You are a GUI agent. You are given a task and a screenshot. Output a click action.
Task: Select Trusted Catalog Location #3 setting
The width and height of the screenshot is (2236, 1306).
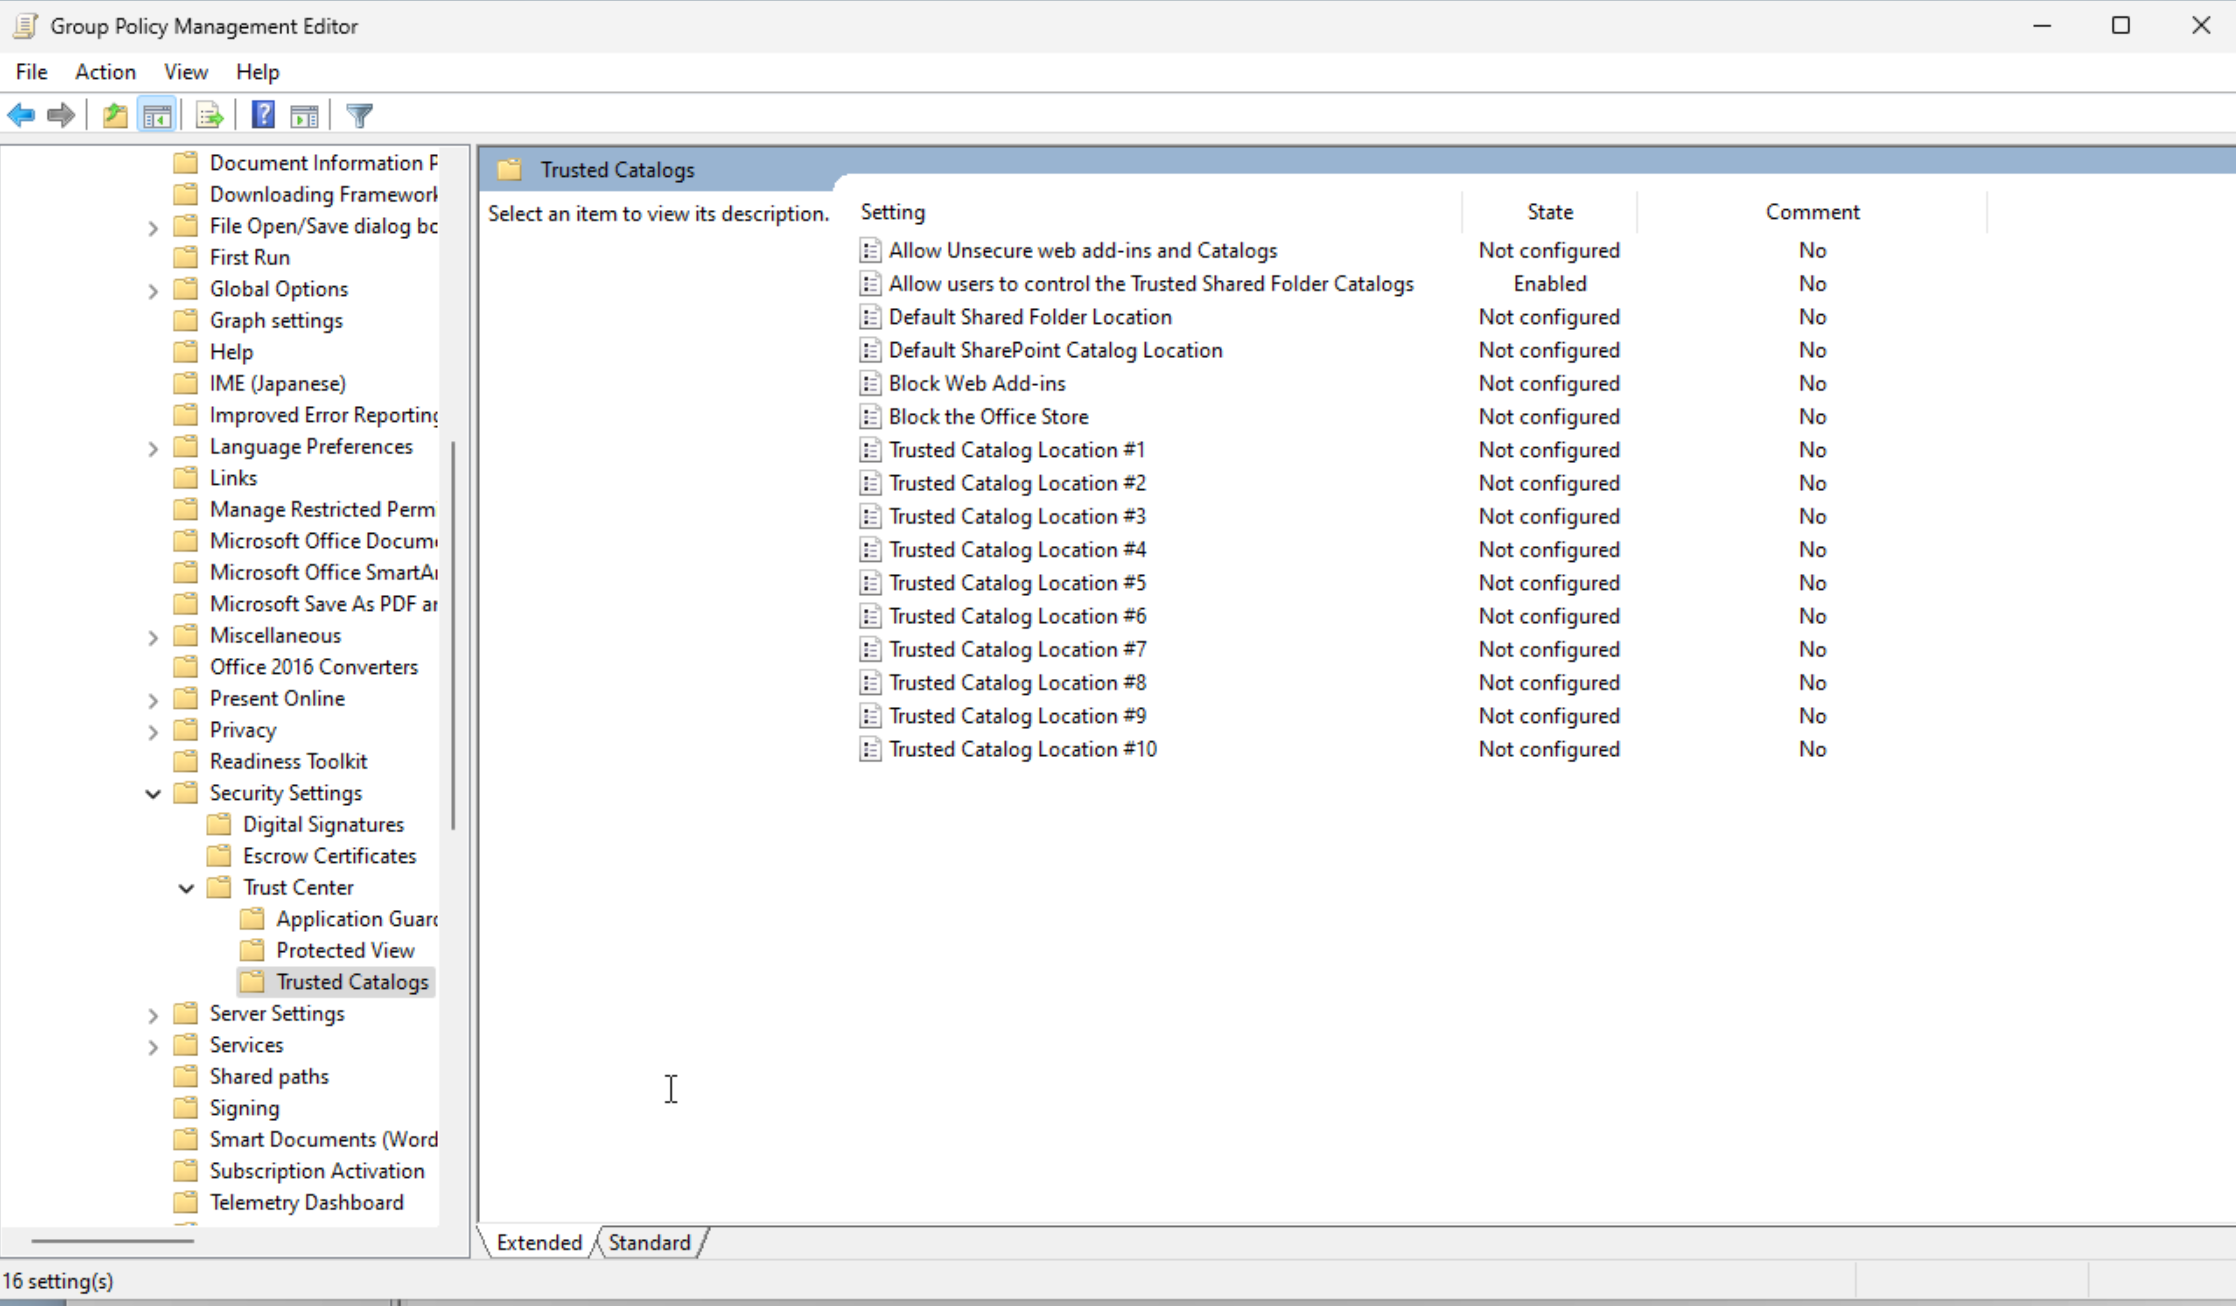(x=1017, y=517)
